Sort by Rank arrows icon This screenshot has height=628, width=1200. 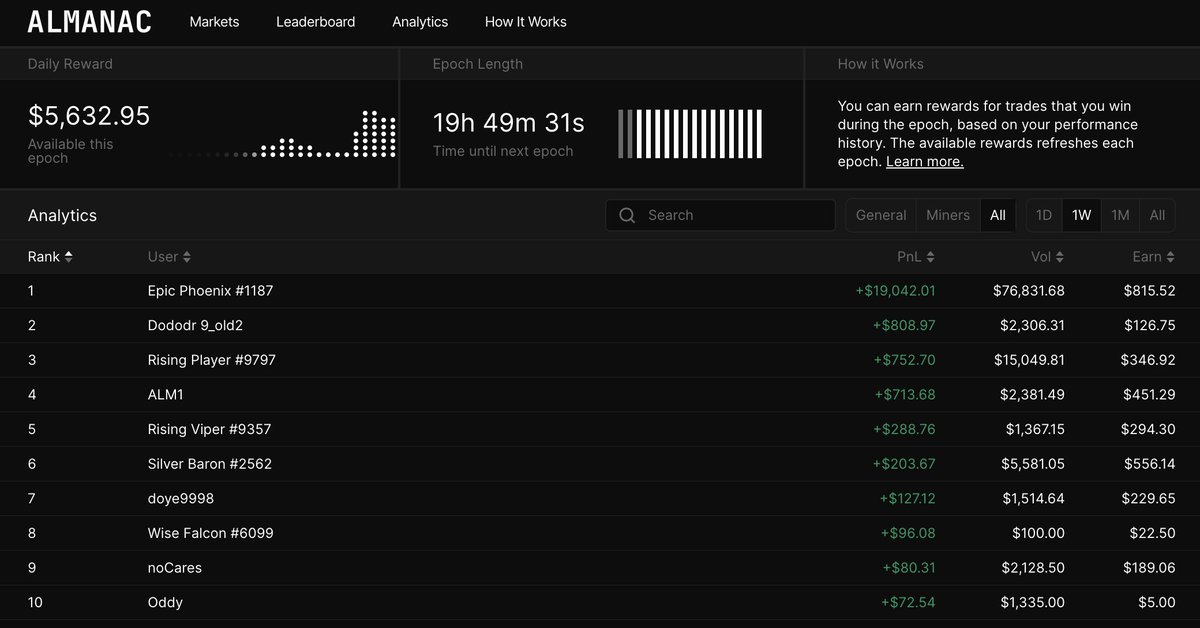pyautogui.click(x=68, y=257)
